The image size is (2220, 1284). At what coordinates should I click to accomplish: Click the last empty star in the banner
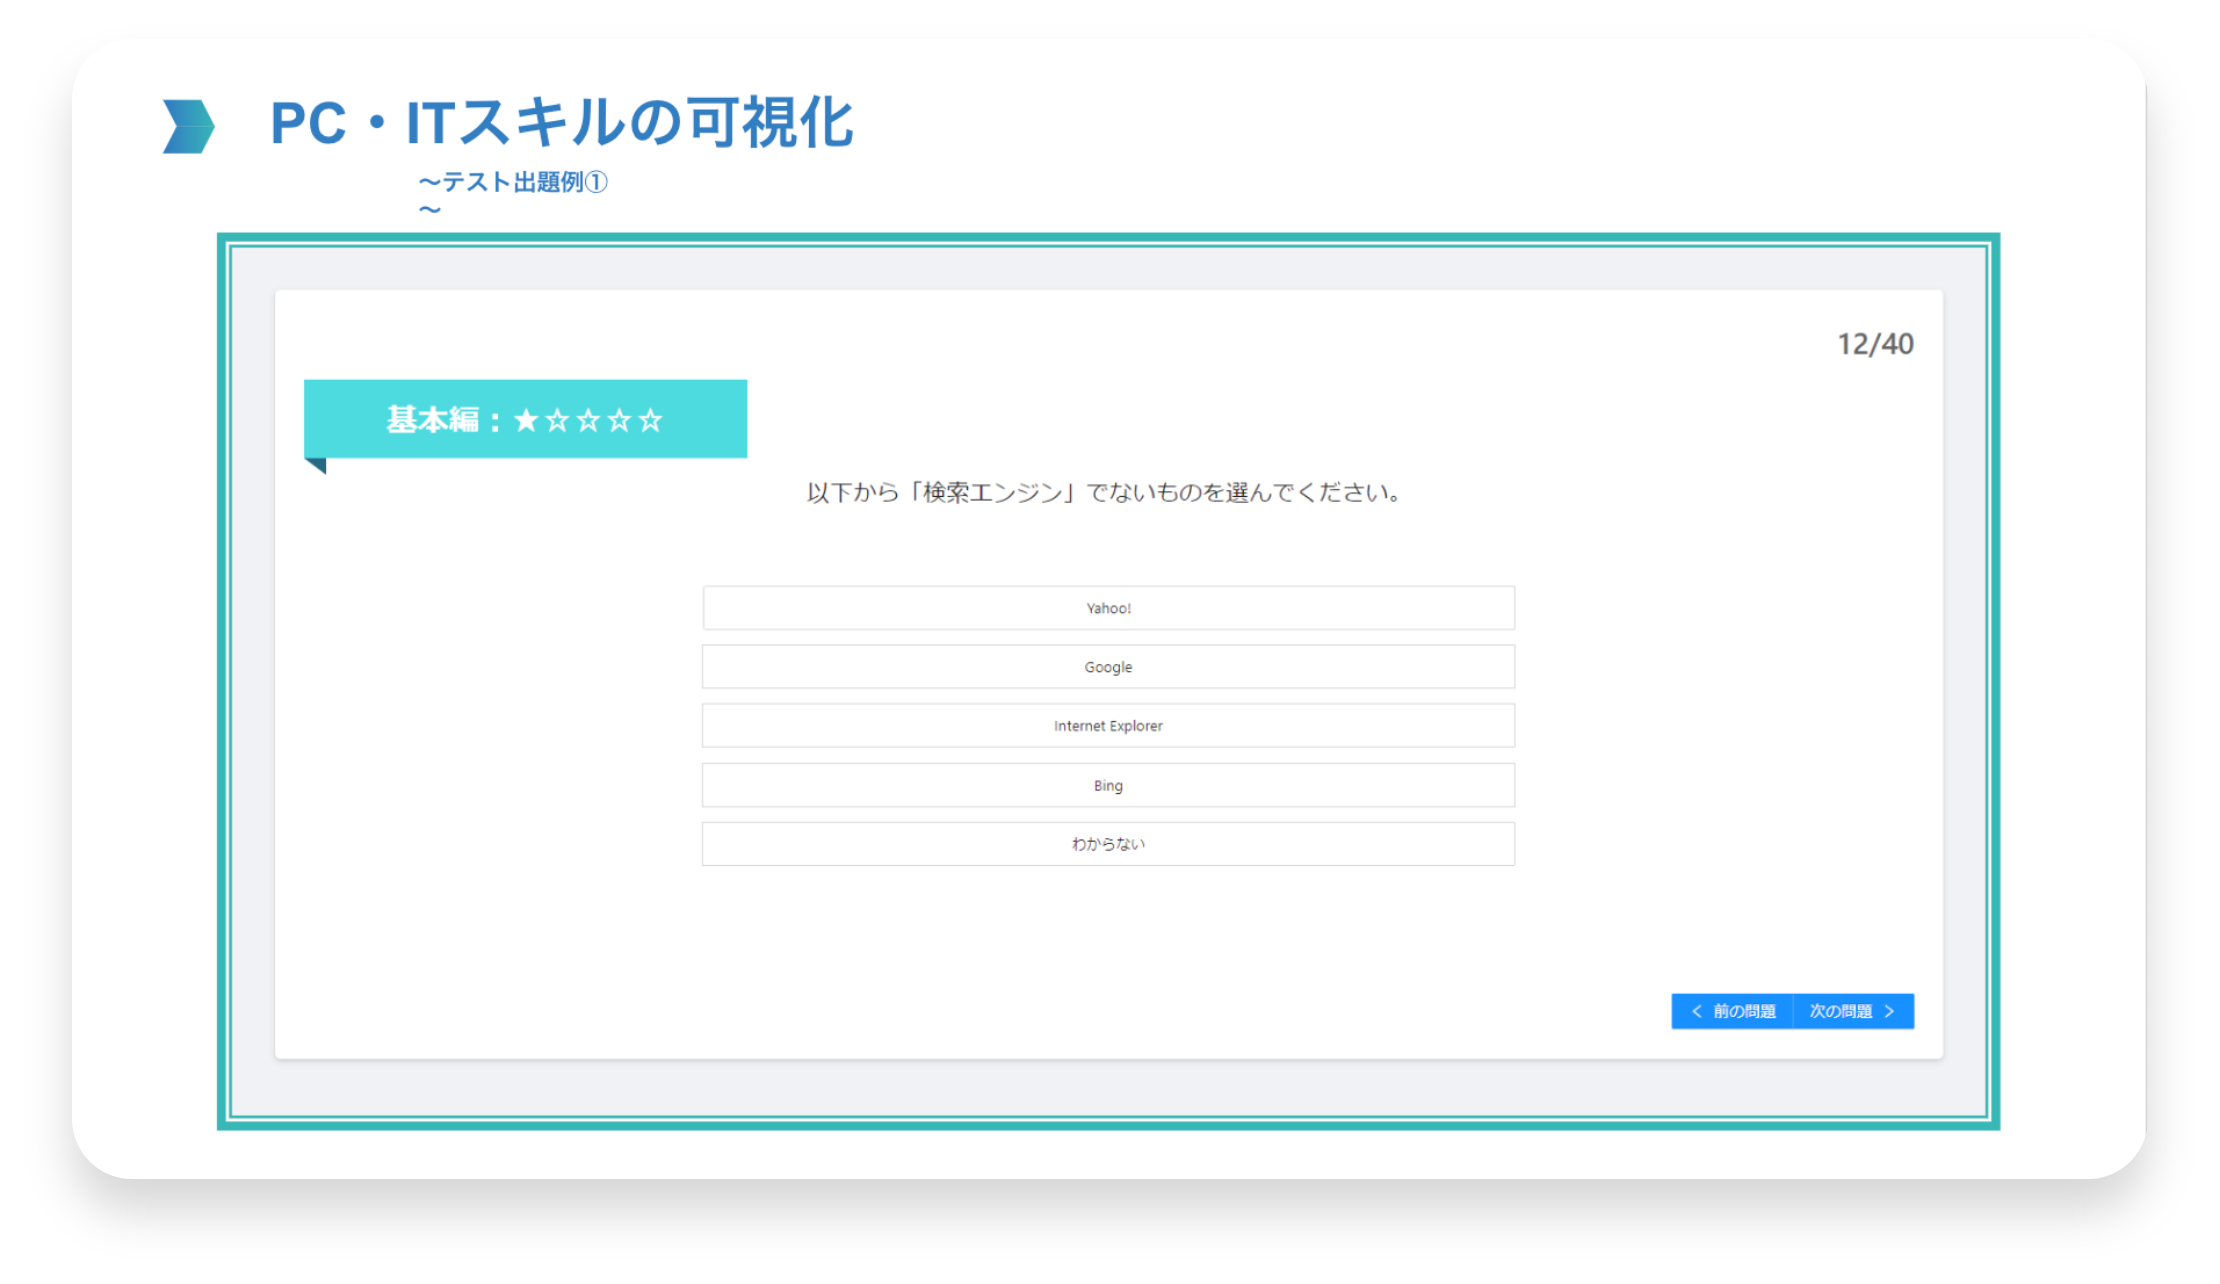650,420
